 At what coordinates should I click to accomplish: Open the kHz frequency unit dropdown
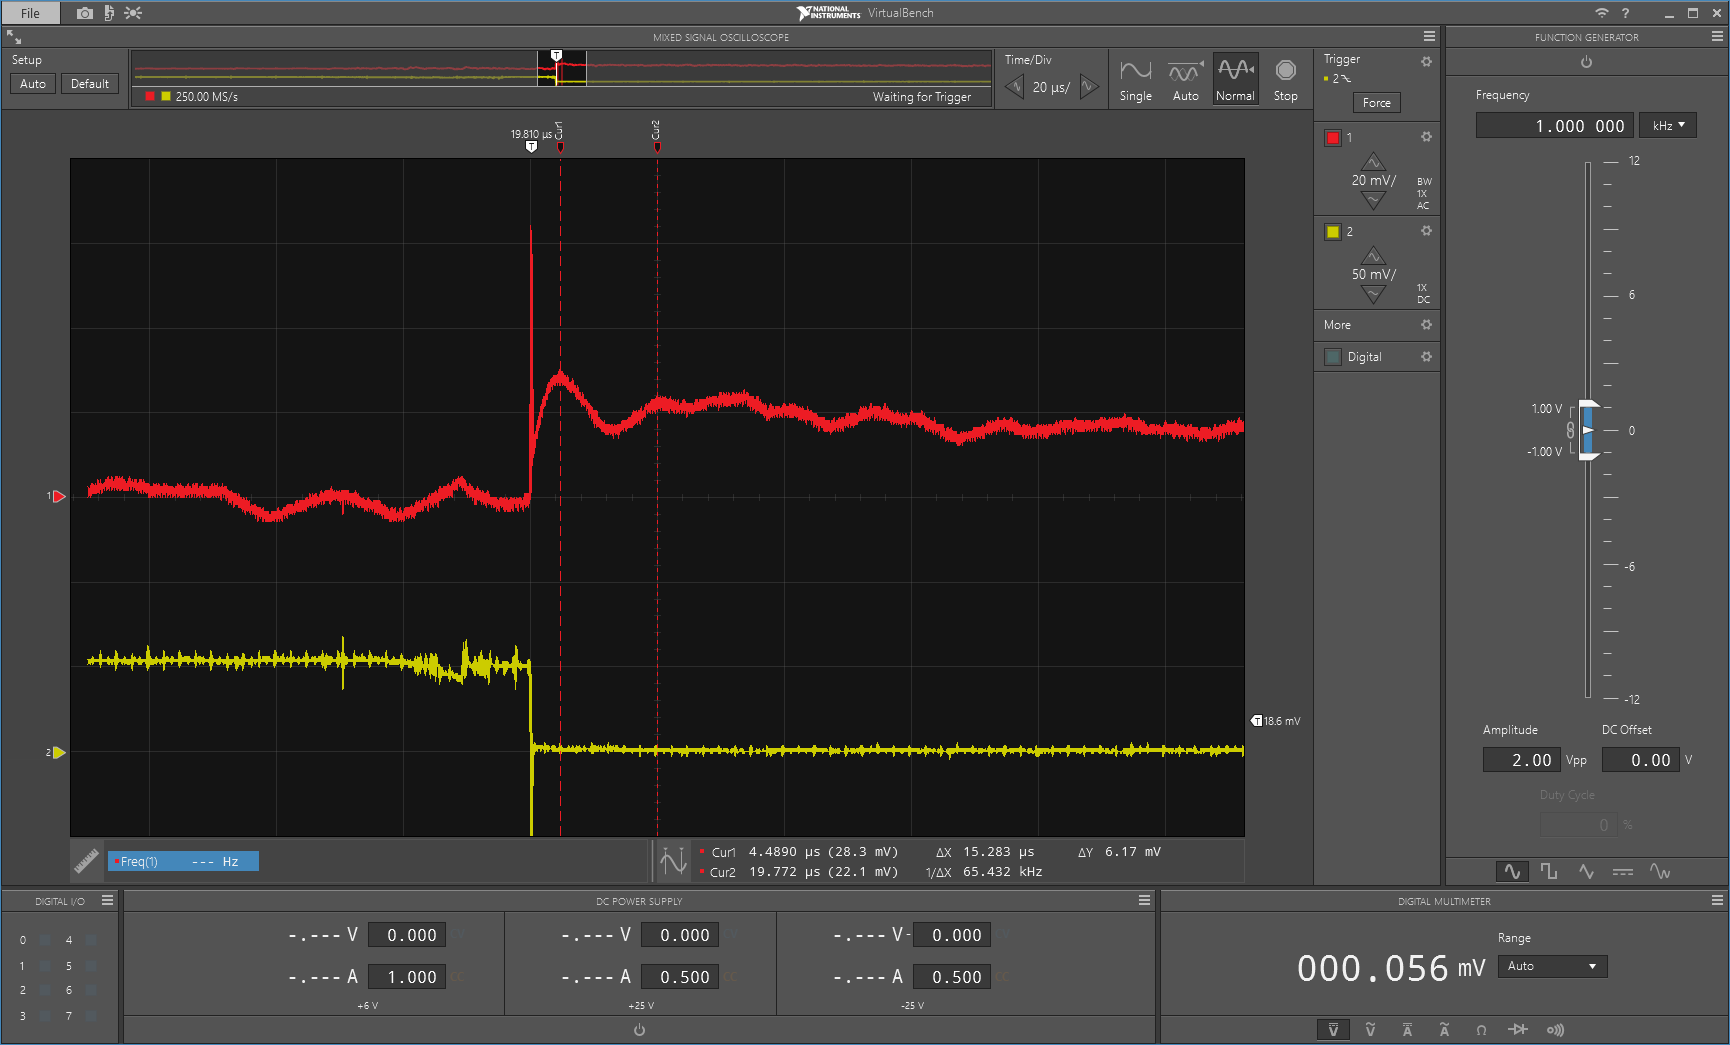1668,126
